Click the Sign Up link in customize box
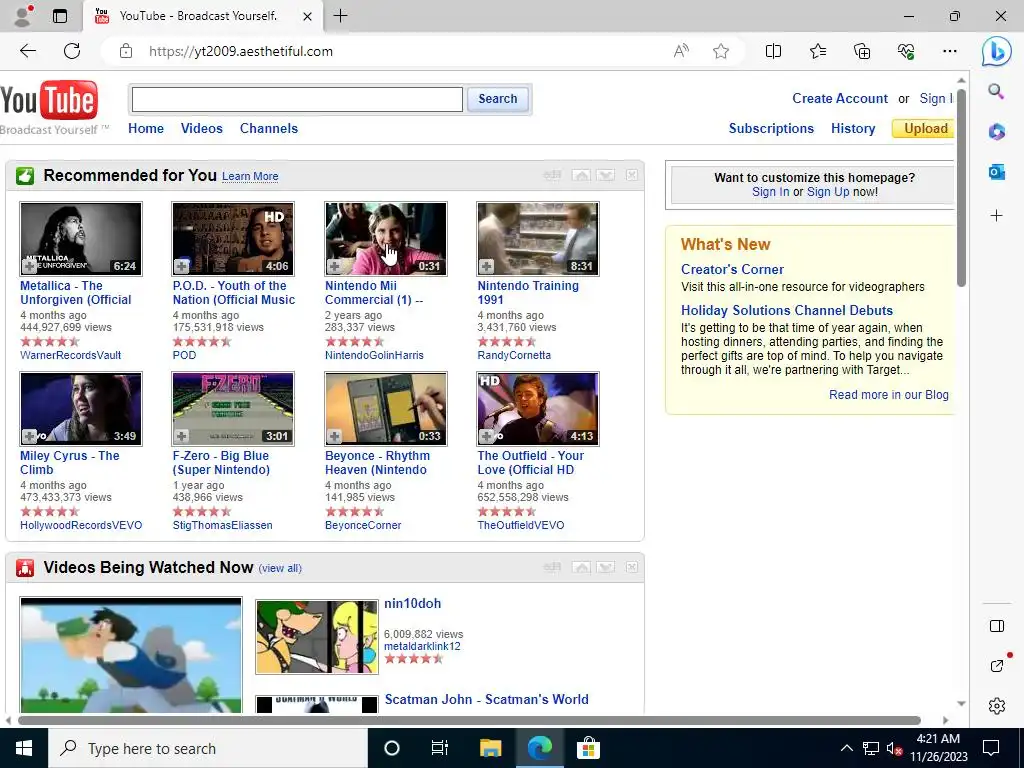This screenshot has height=768, width=1024. click(828, 192)
